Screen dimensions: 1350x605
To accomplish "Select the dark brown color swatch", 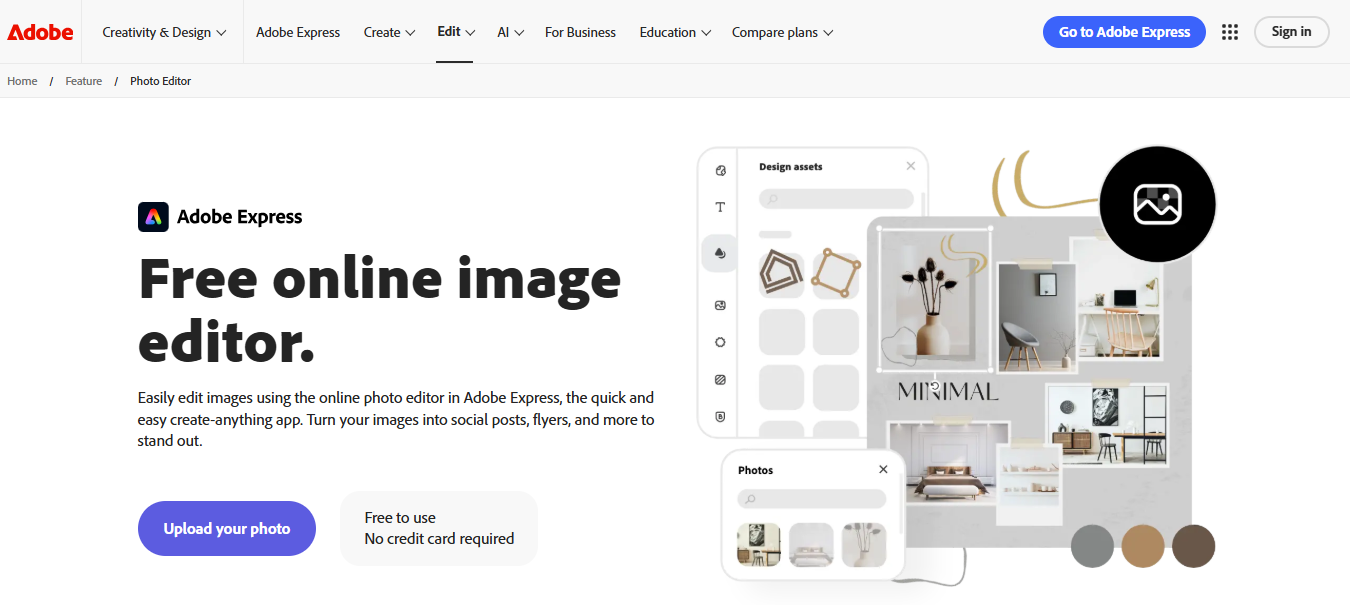I will coord(1193,546).
